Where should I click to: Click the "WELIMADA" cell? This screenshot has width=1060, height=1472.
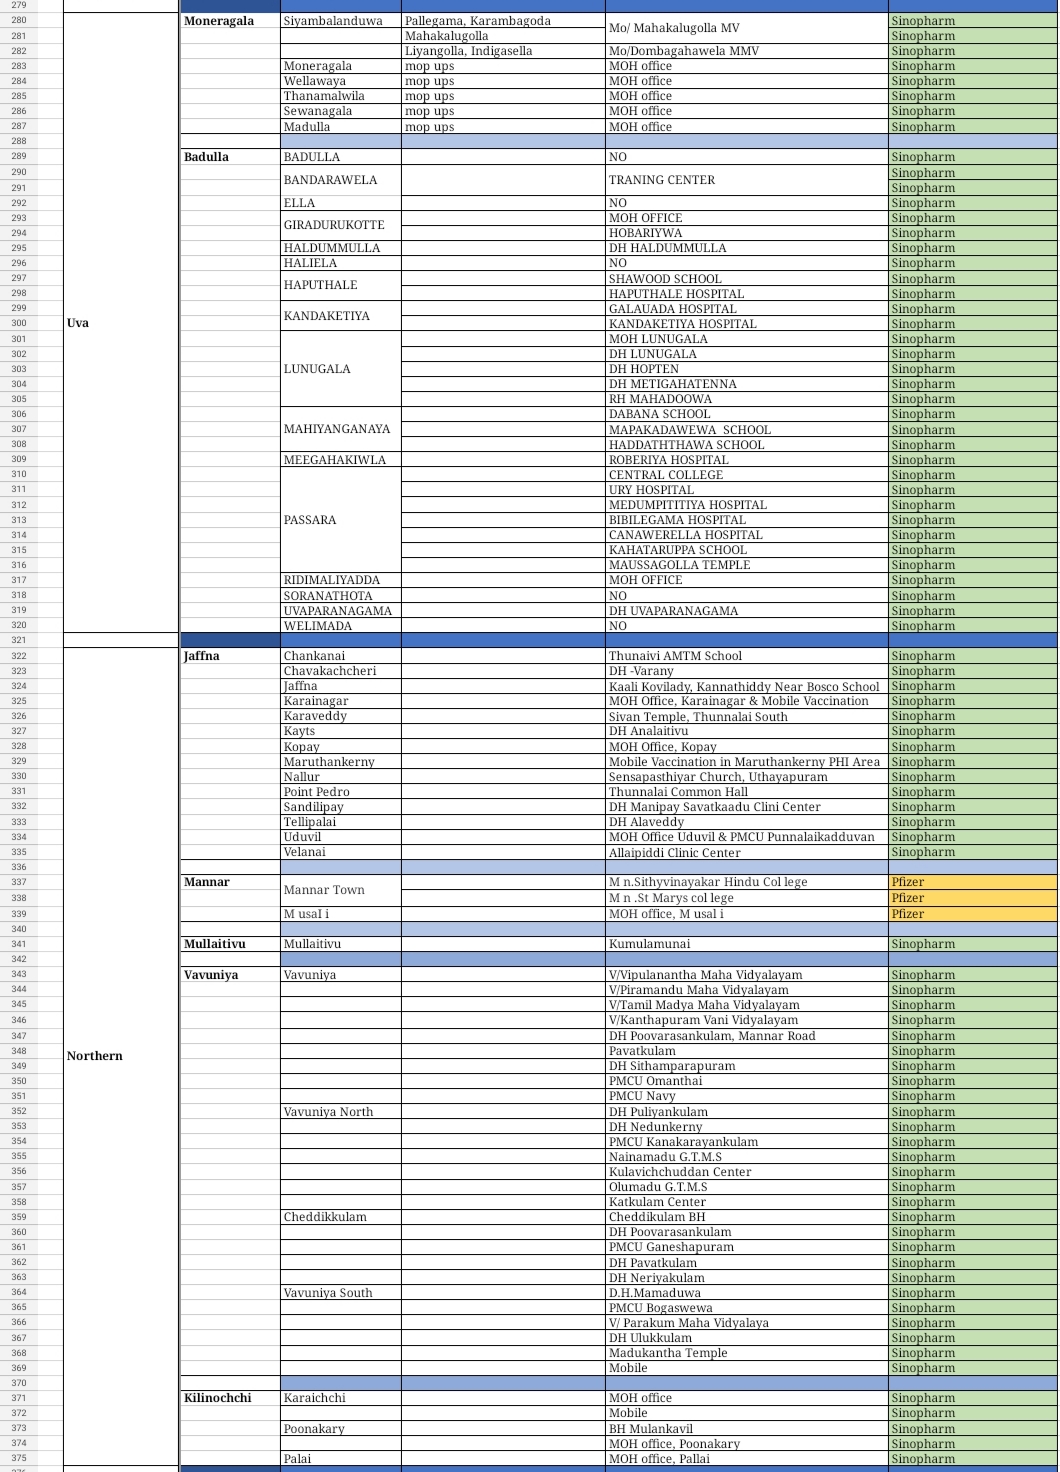(340, 626)
